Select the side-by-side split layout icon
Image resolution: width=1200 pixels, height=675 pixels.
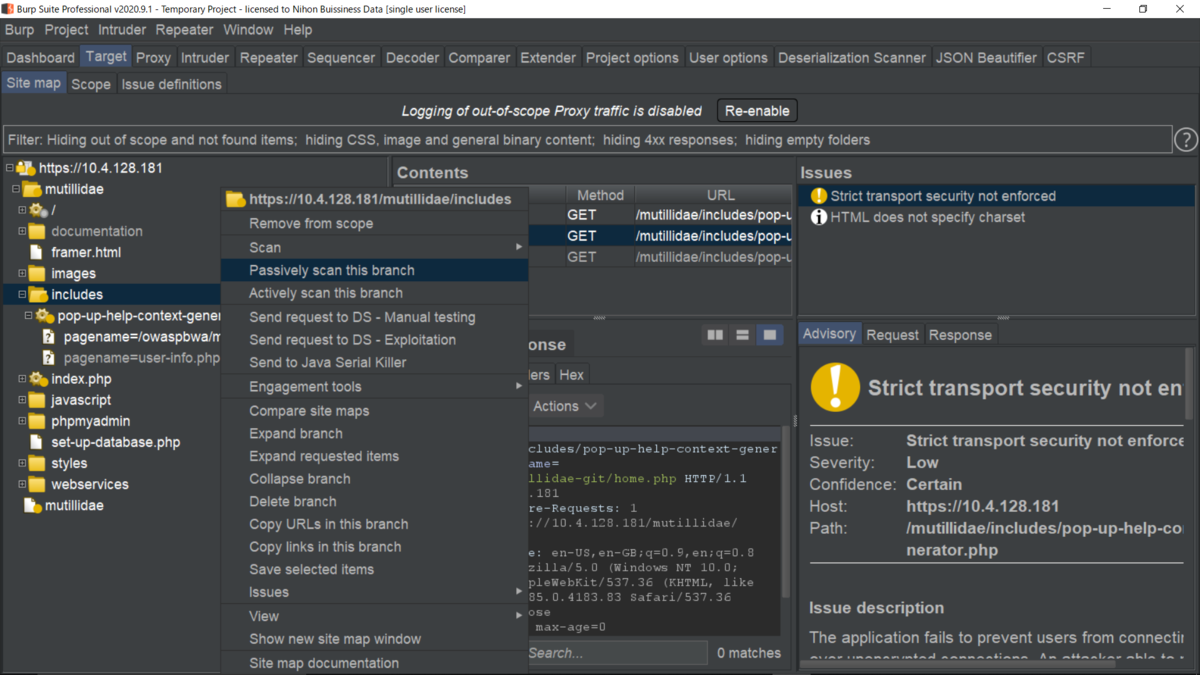[715, 335]
